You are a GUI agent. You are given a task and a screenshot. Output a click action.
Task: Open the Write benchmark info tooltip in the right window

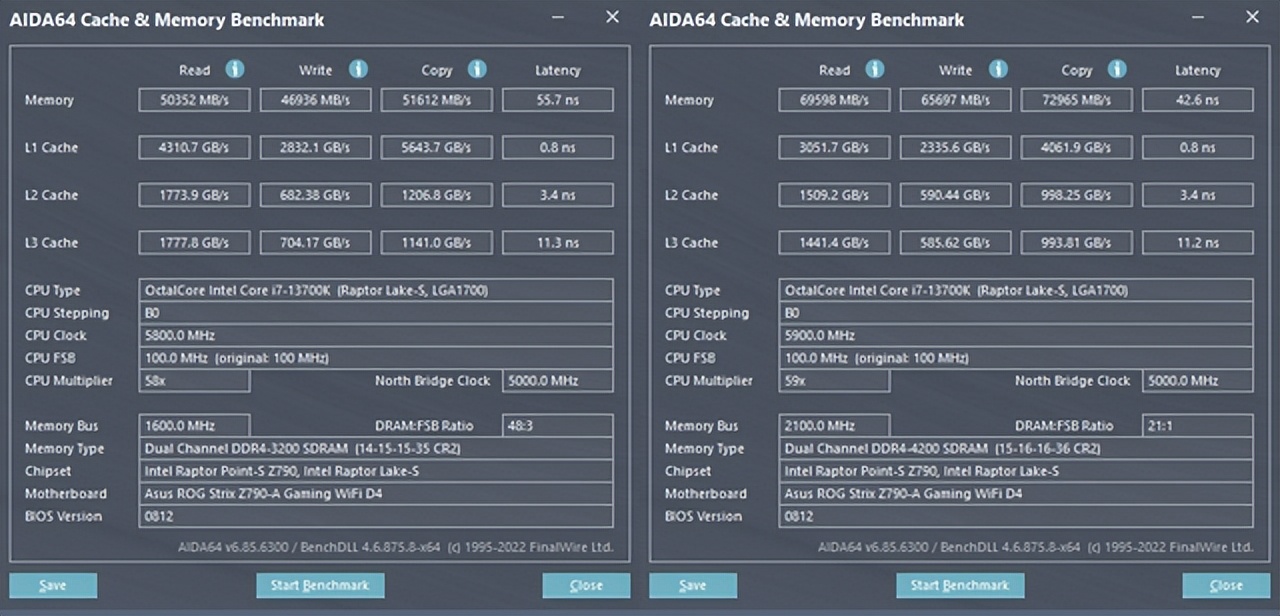point(997,70)
